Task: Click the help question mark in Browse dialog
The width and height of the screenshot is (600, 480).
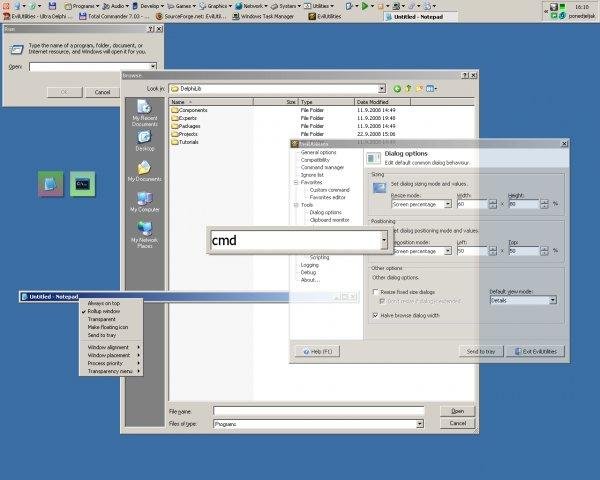Action: pyautogui.click(x=465, y=75)
